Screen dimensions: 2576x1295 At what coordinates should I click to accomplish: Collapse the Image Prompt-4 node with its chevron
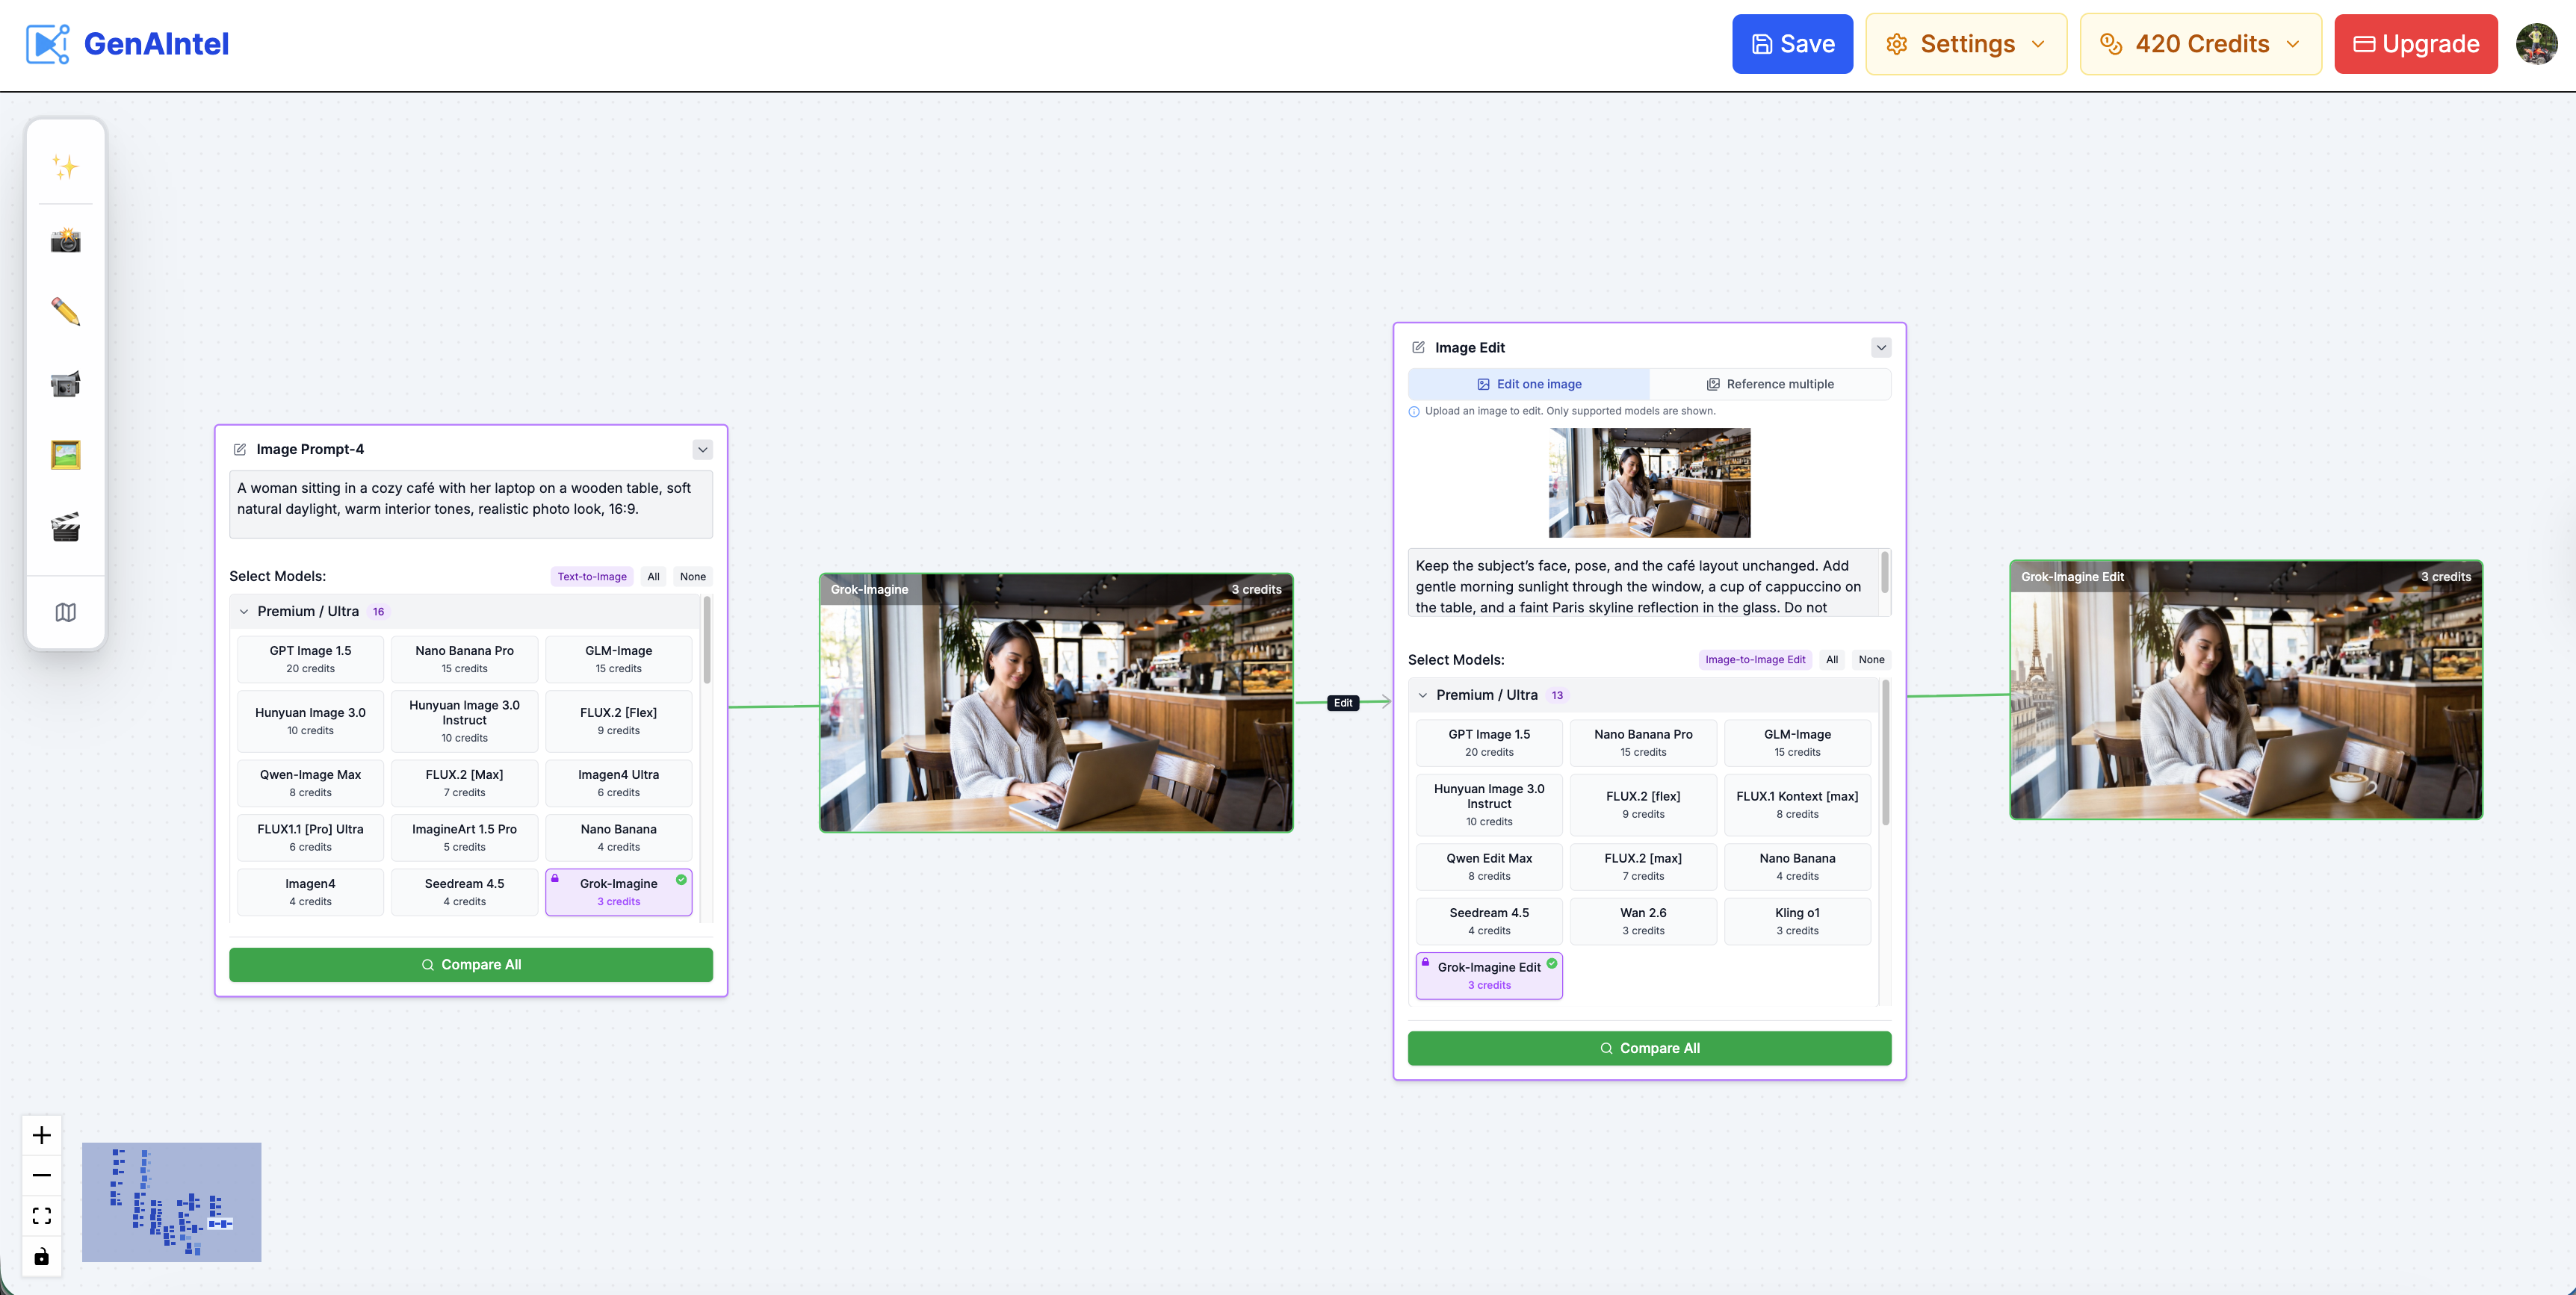(x=703, y=449)
